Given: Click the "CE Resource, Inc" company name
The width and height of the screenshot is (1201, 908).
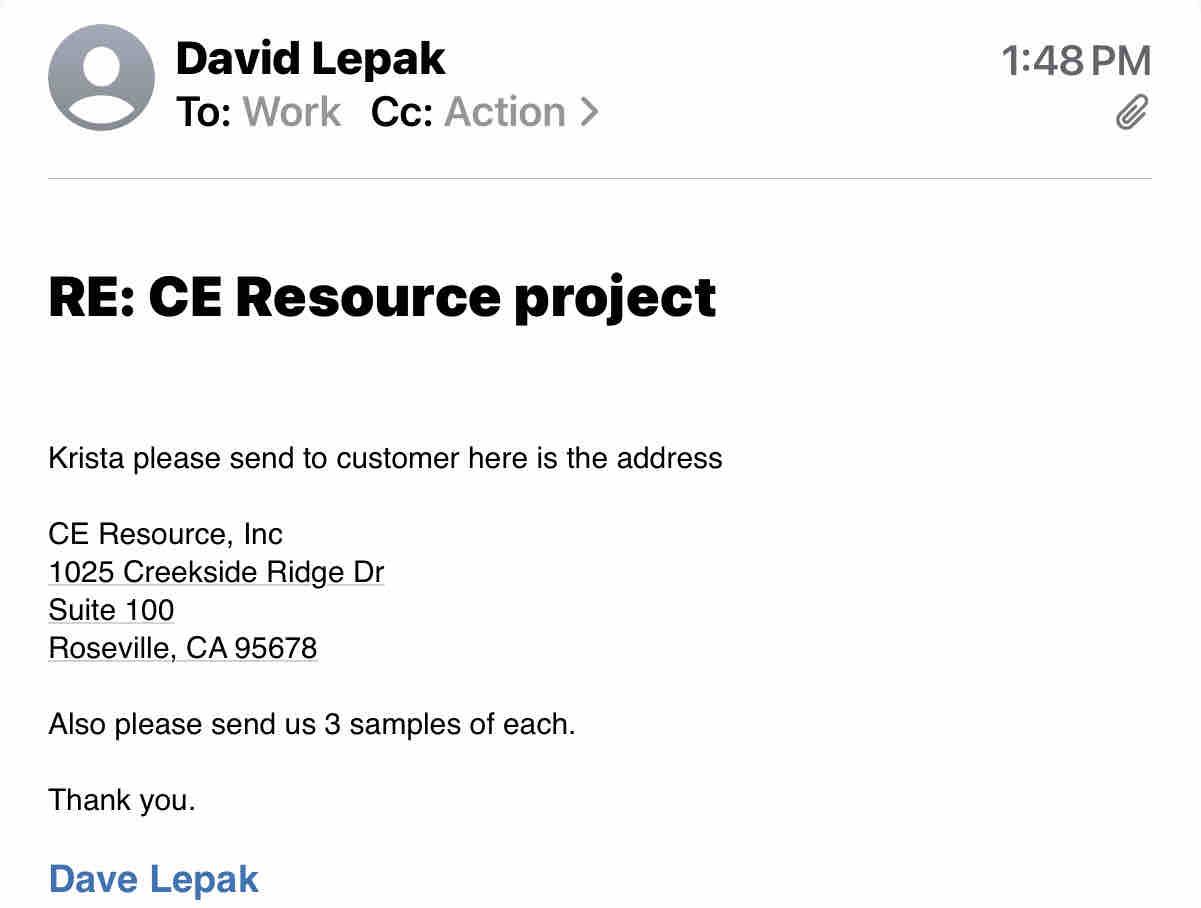Looking at the screenshot, I should point(166,534).
